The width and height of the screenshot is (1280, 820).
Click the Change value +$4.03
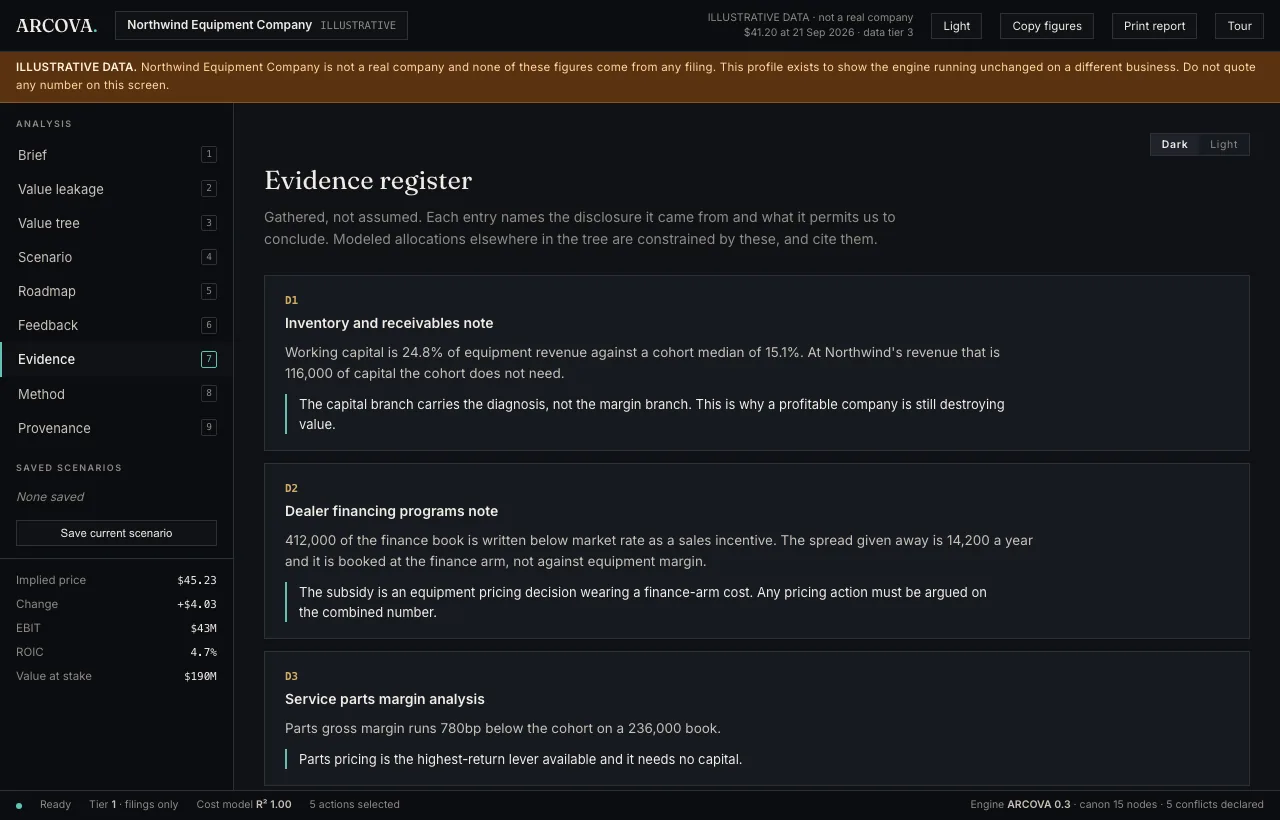point(197,604)
